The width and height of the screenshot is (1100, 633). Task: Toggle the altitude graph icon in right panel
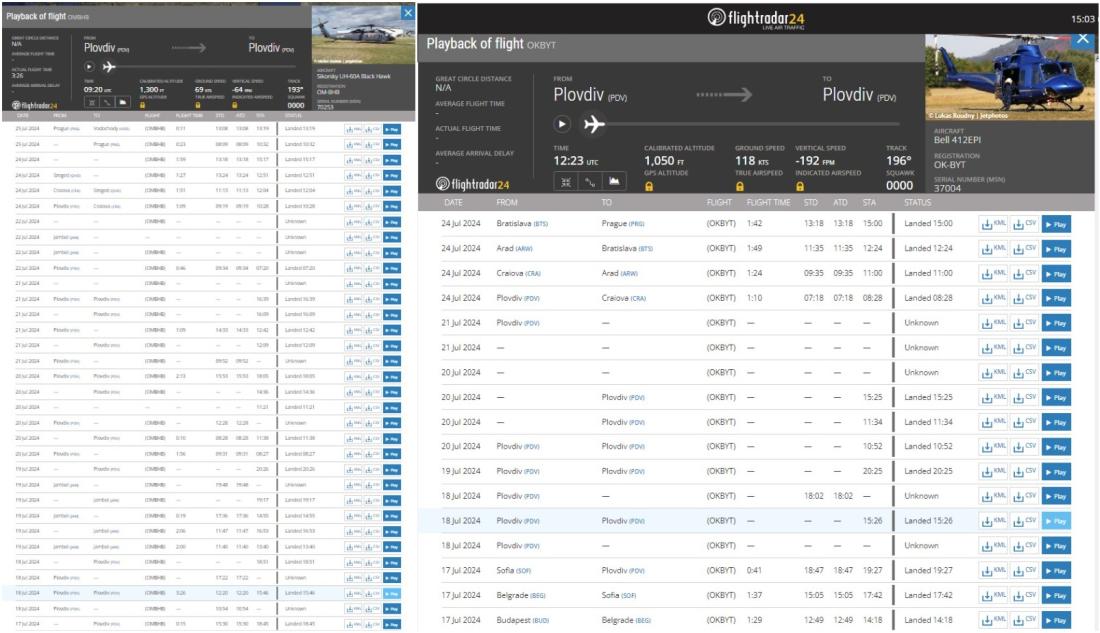pyautogui.click(x=614, y=182)
